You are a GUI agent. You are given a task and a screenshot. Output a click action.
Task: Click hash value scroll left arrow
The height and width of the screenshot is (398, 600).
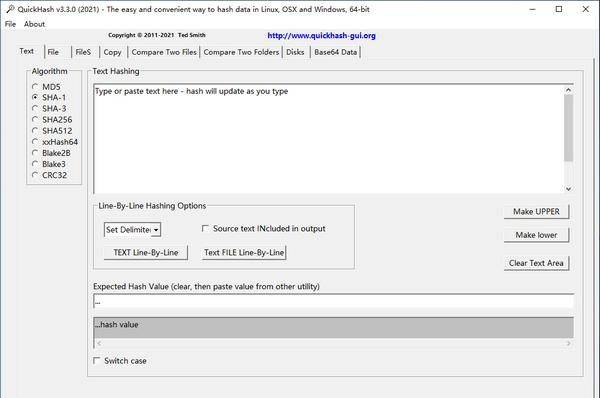tap(99, 343)
